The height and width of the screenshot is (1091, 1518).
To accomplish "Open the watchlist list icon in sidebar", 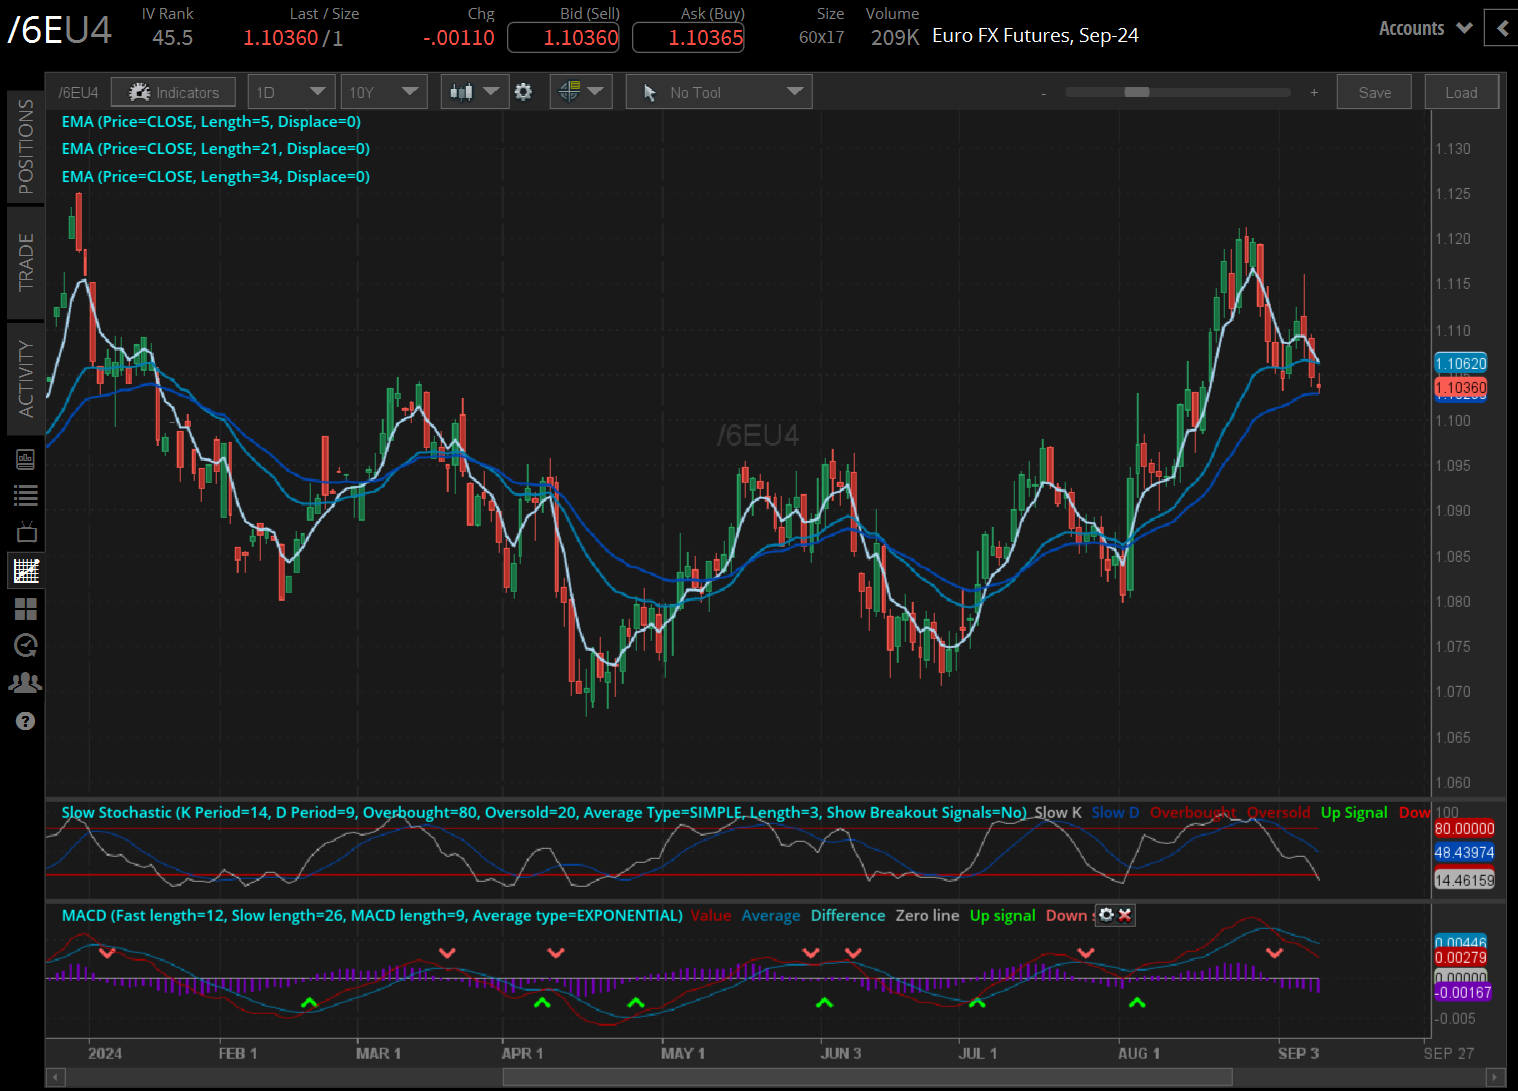I will pyautogui.click(x=26, y=495).
